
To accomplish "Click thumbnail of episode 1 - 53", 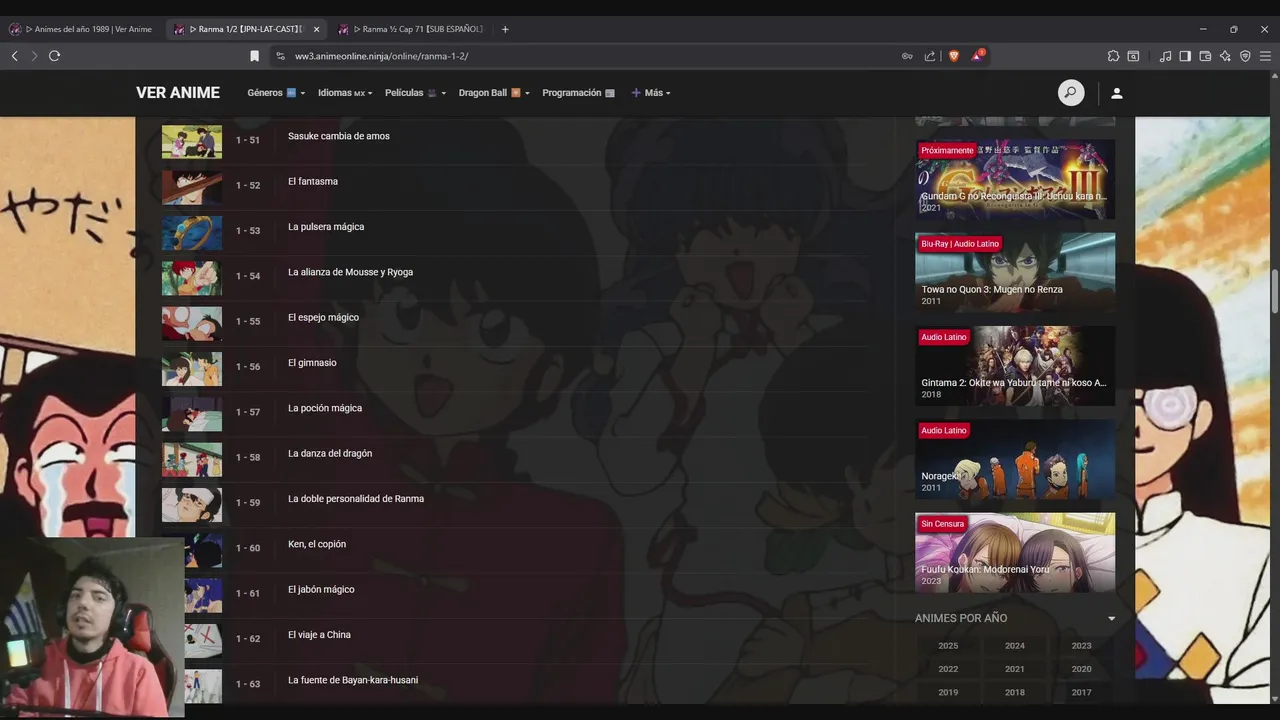I will [x=192, y=232].
